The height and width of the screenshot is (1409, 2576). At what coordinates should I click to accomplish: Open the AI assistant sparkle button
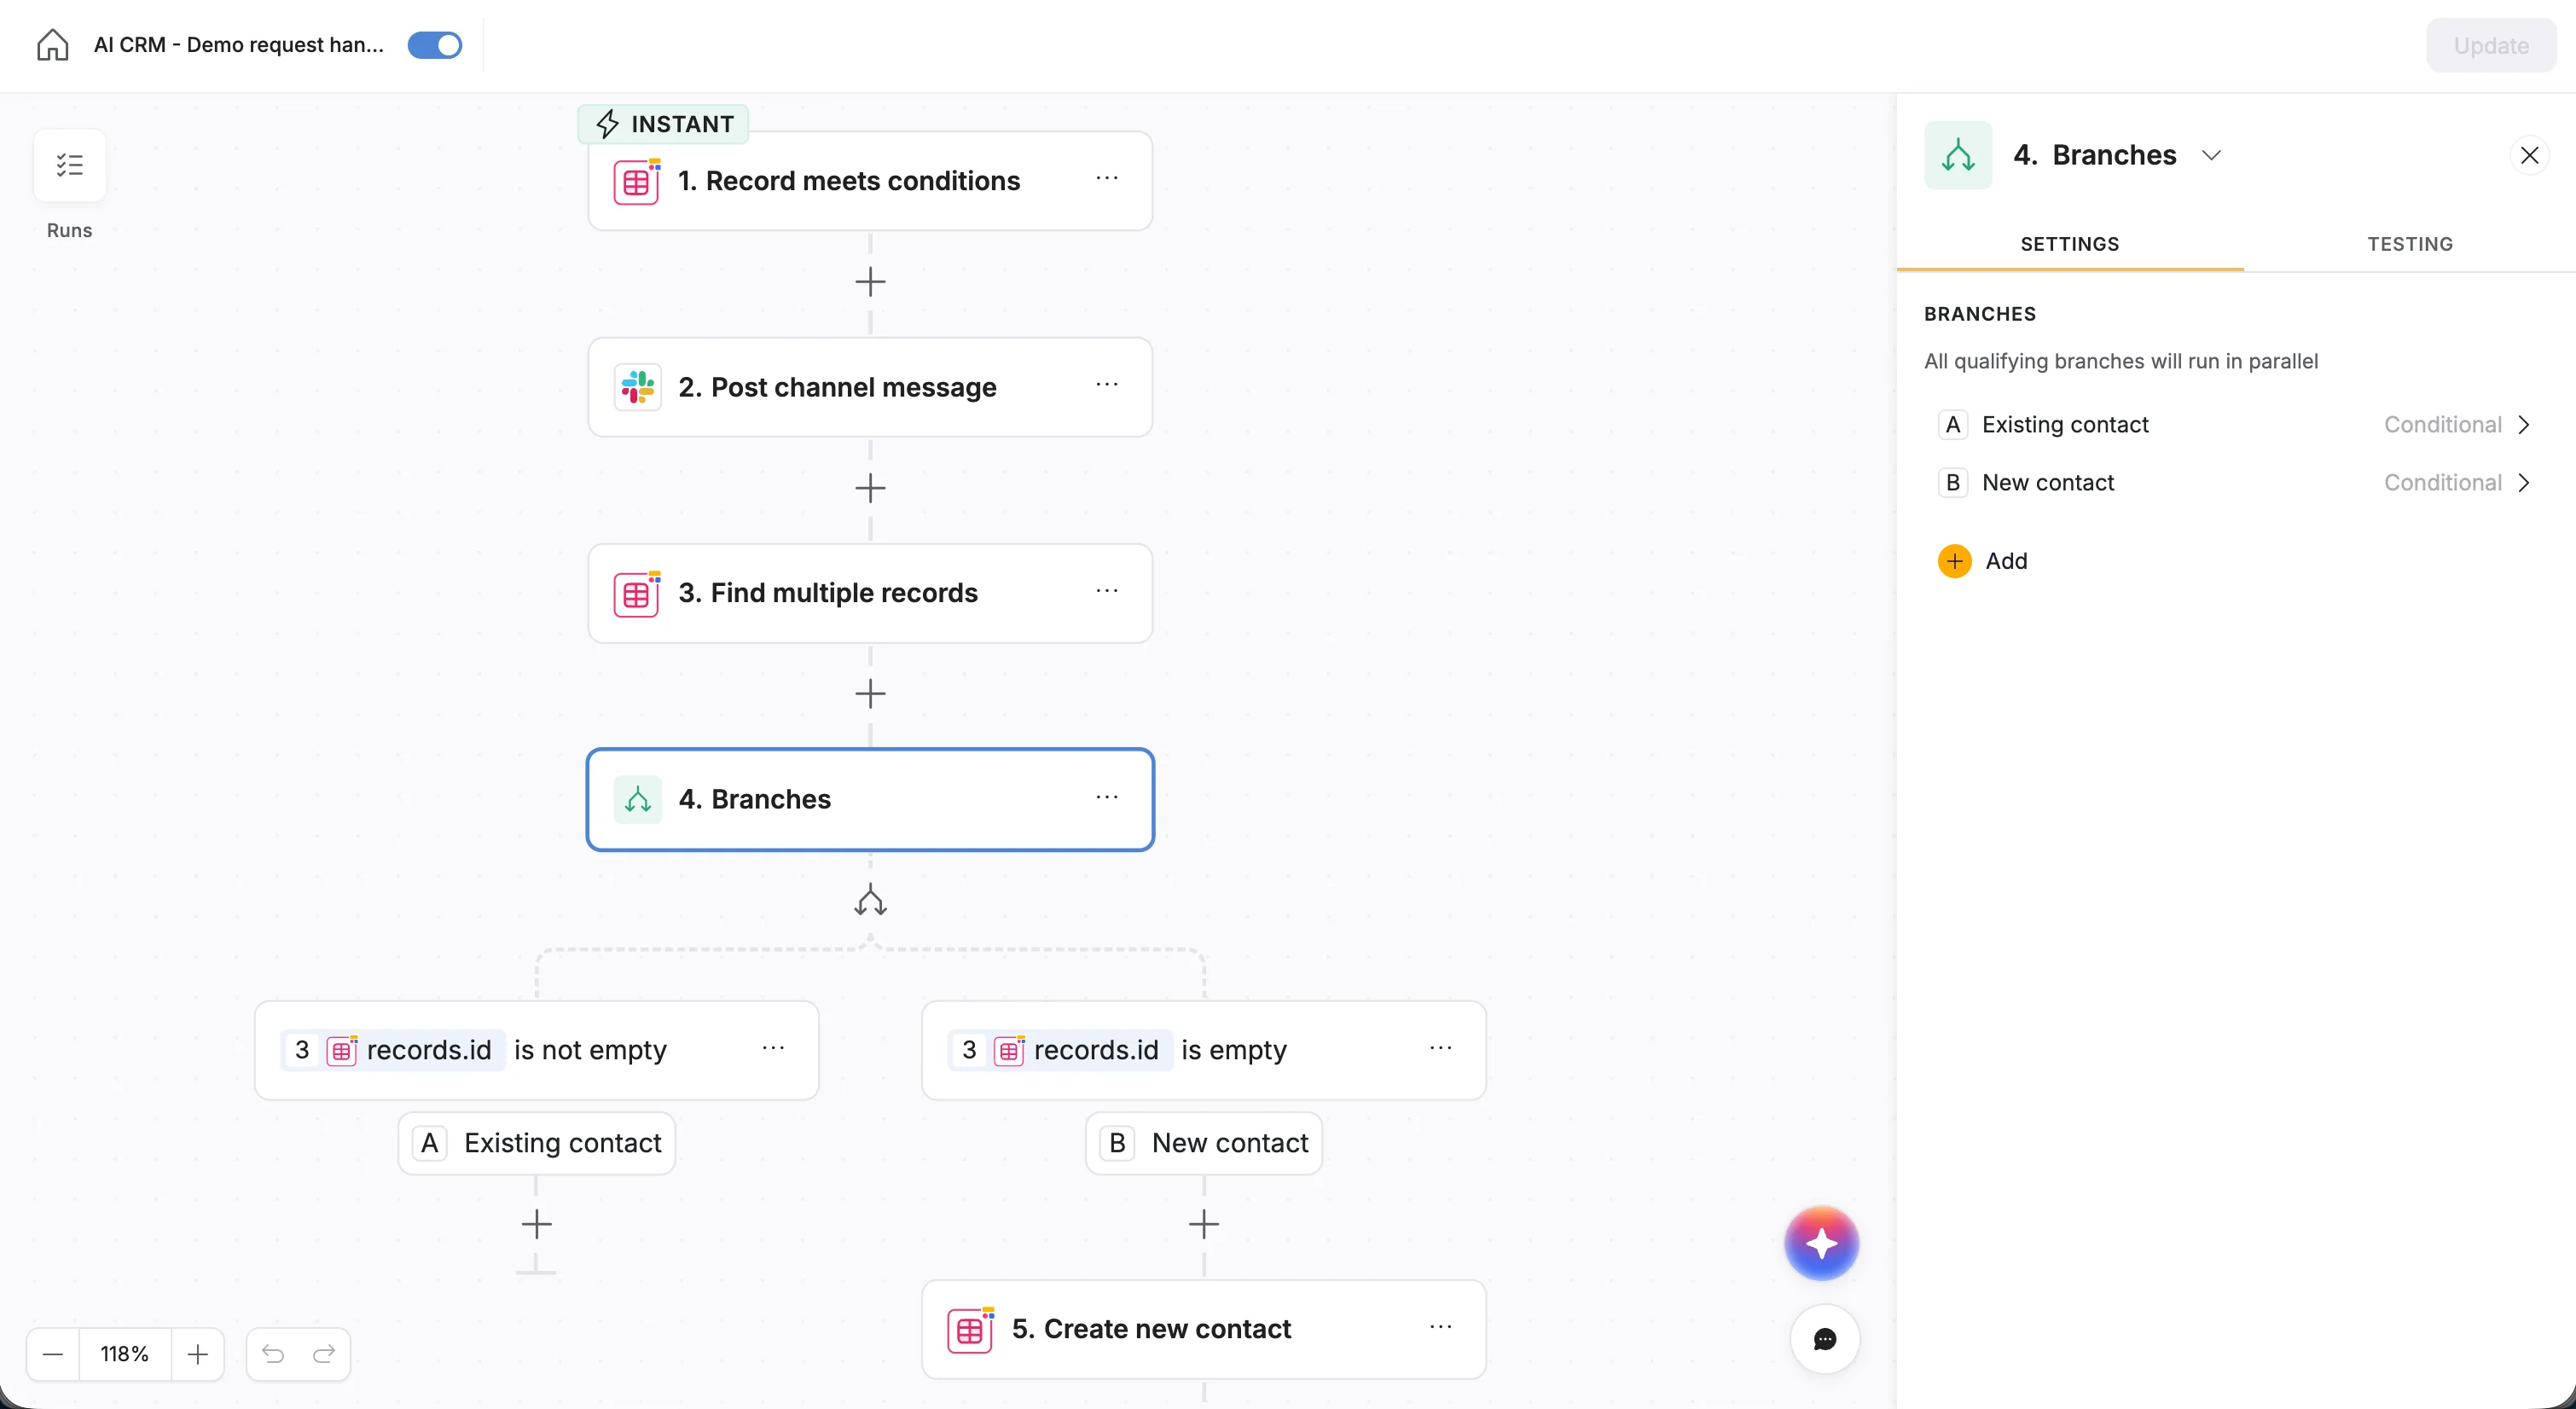[x=1821, y=1243]
